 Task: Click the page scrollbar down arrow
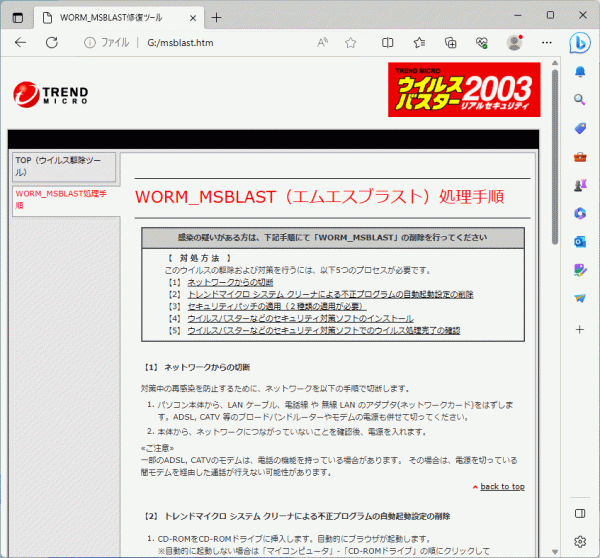[x=555, y=551]
